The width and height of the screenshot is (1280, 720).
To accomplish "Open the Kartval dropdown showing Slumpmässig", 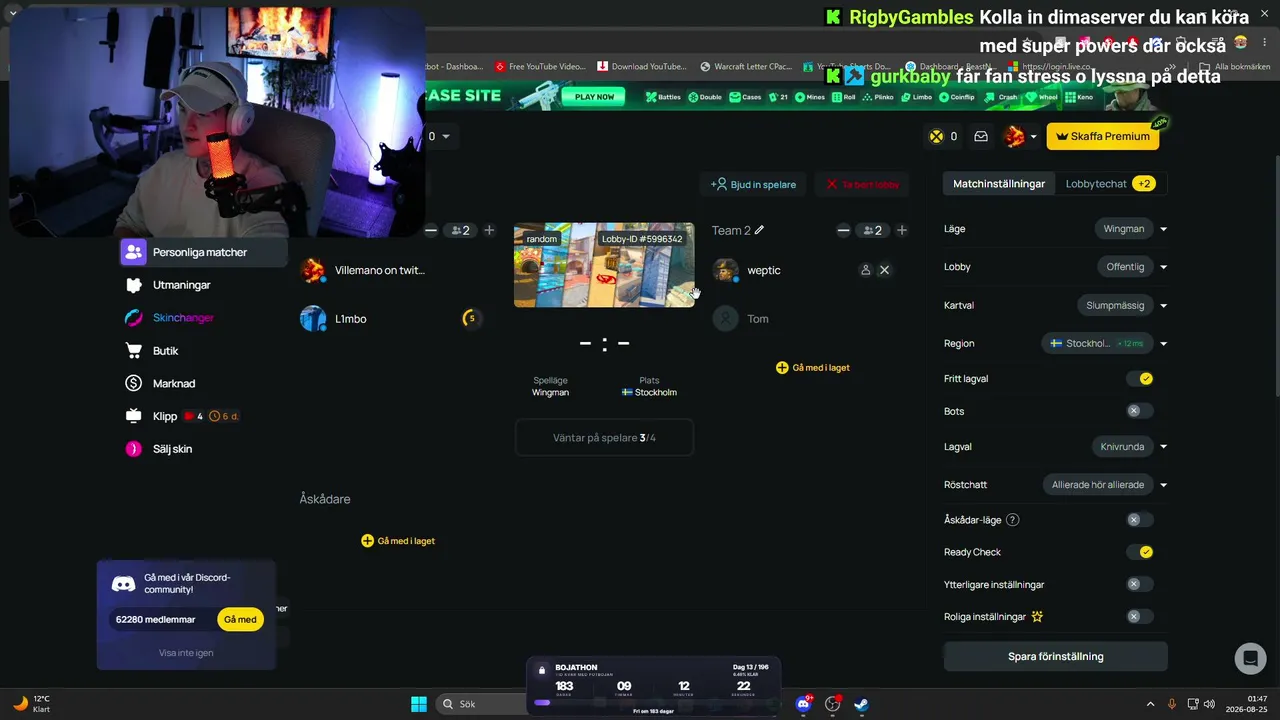I will tap(1123, 306).
